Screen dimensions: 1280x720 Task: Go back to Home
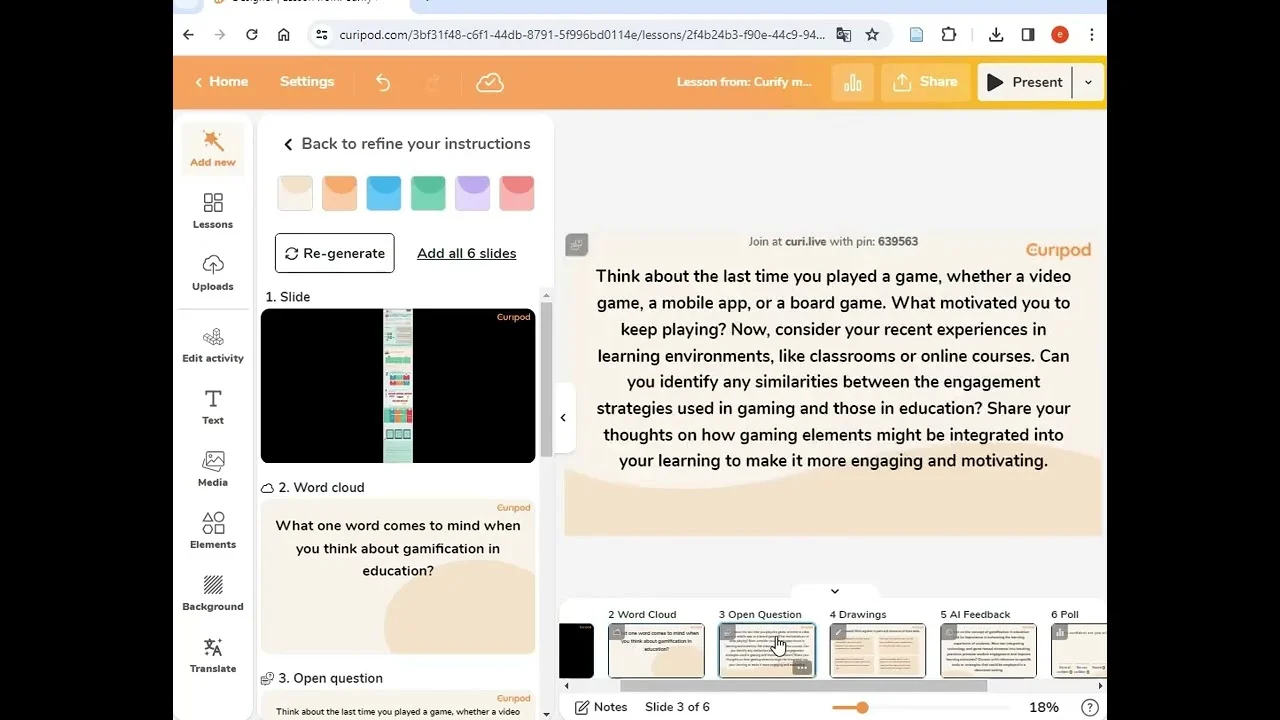coord(221,82)
